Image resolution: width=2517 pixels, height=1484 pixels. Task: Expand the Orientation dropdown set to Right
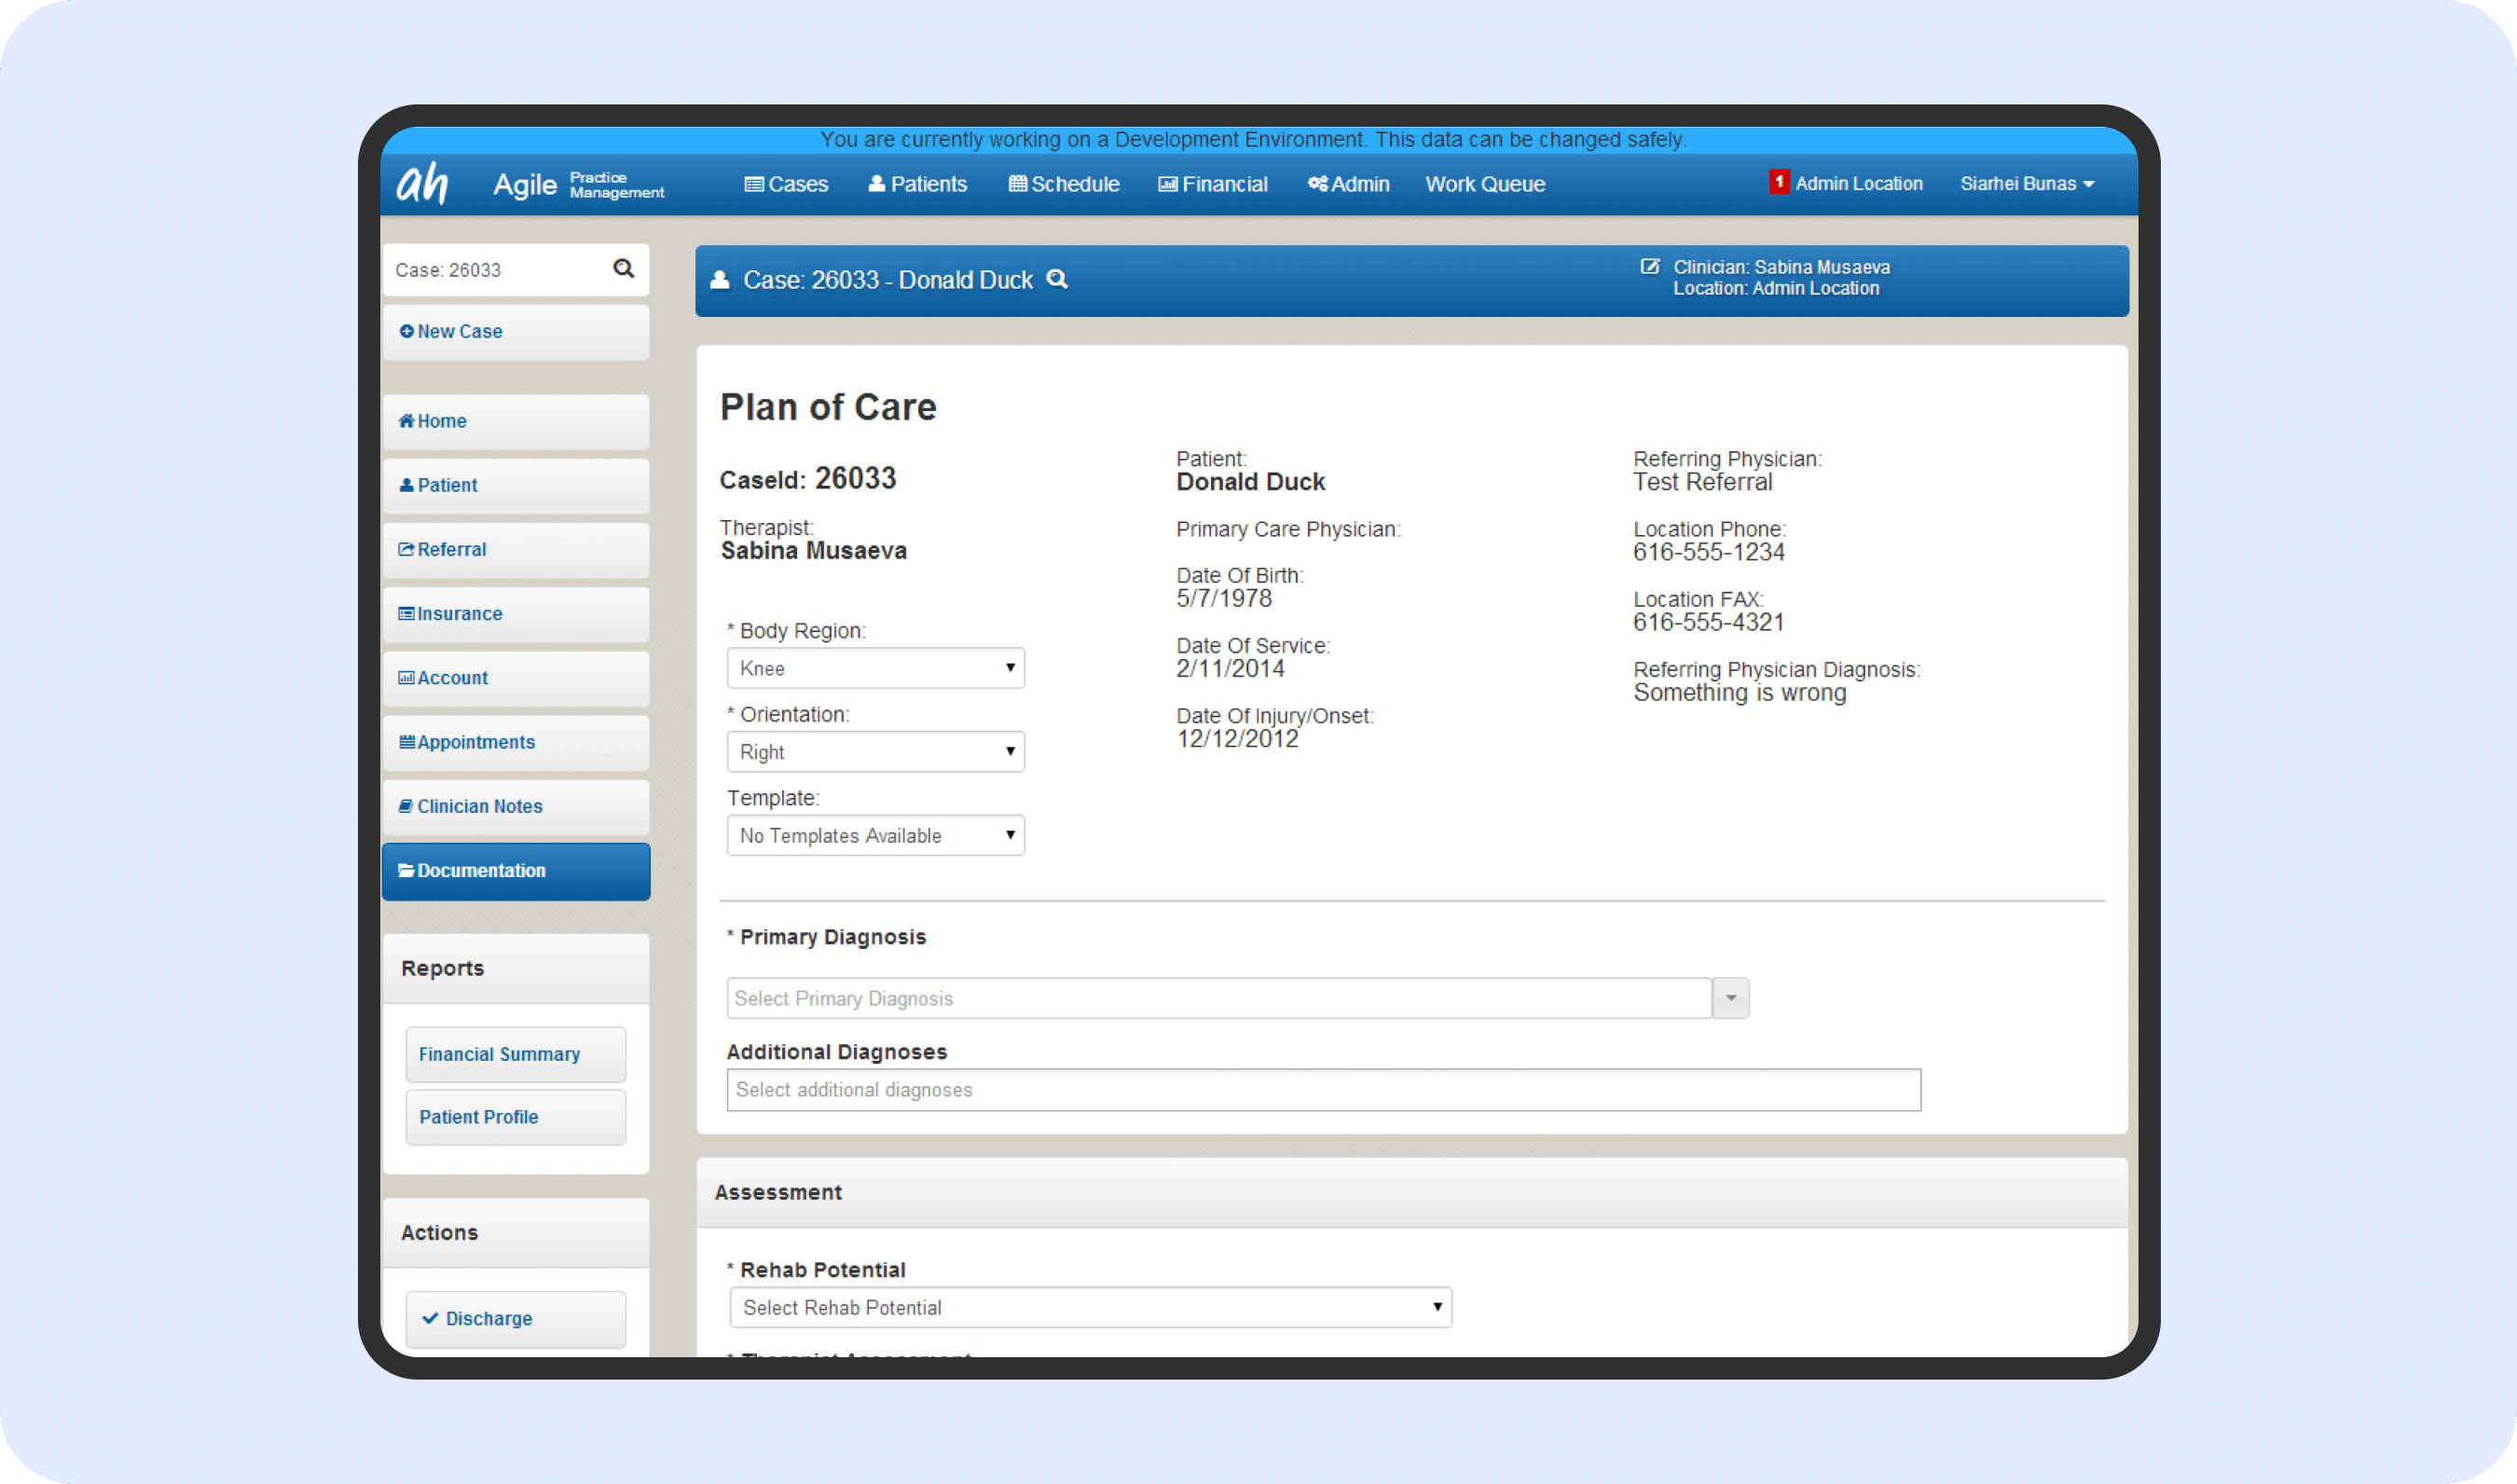(875, 752)
